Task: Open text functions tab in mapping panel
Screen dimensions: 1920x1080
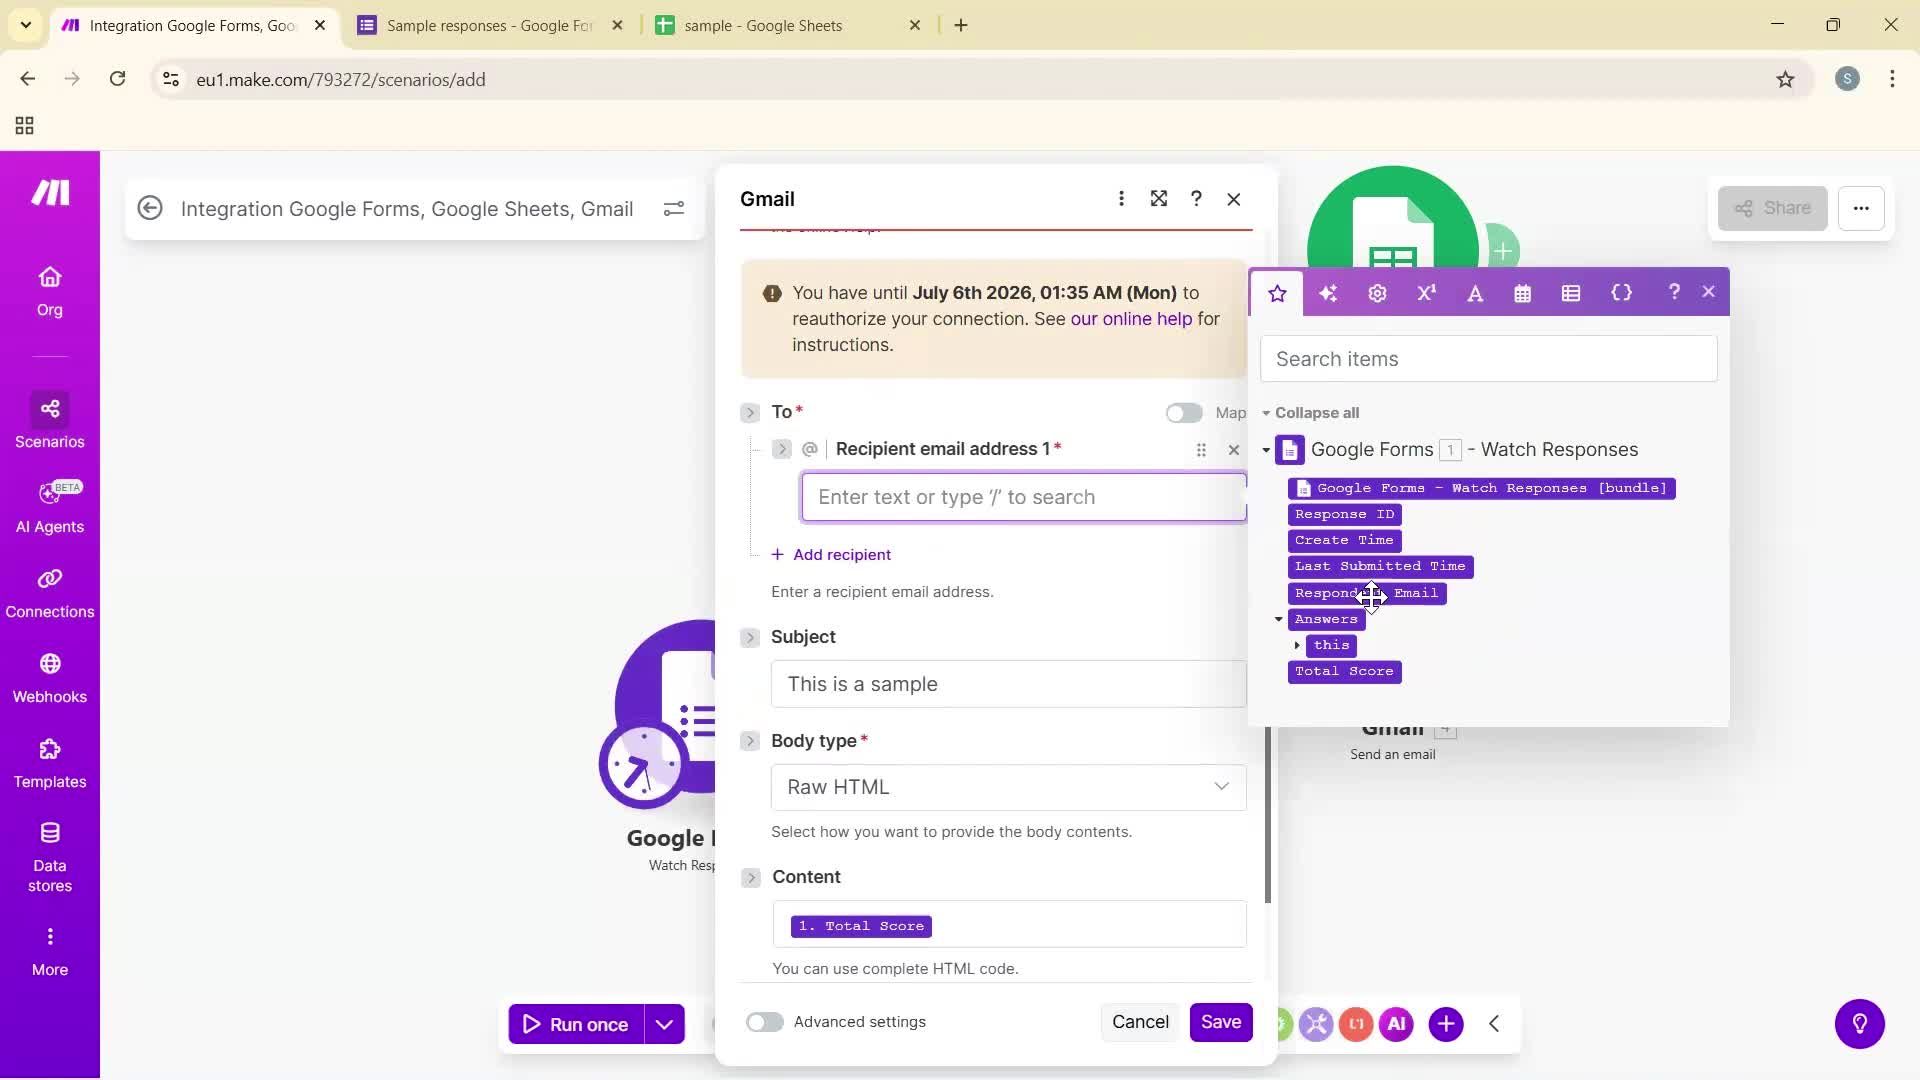Action: pos(1475,292)
